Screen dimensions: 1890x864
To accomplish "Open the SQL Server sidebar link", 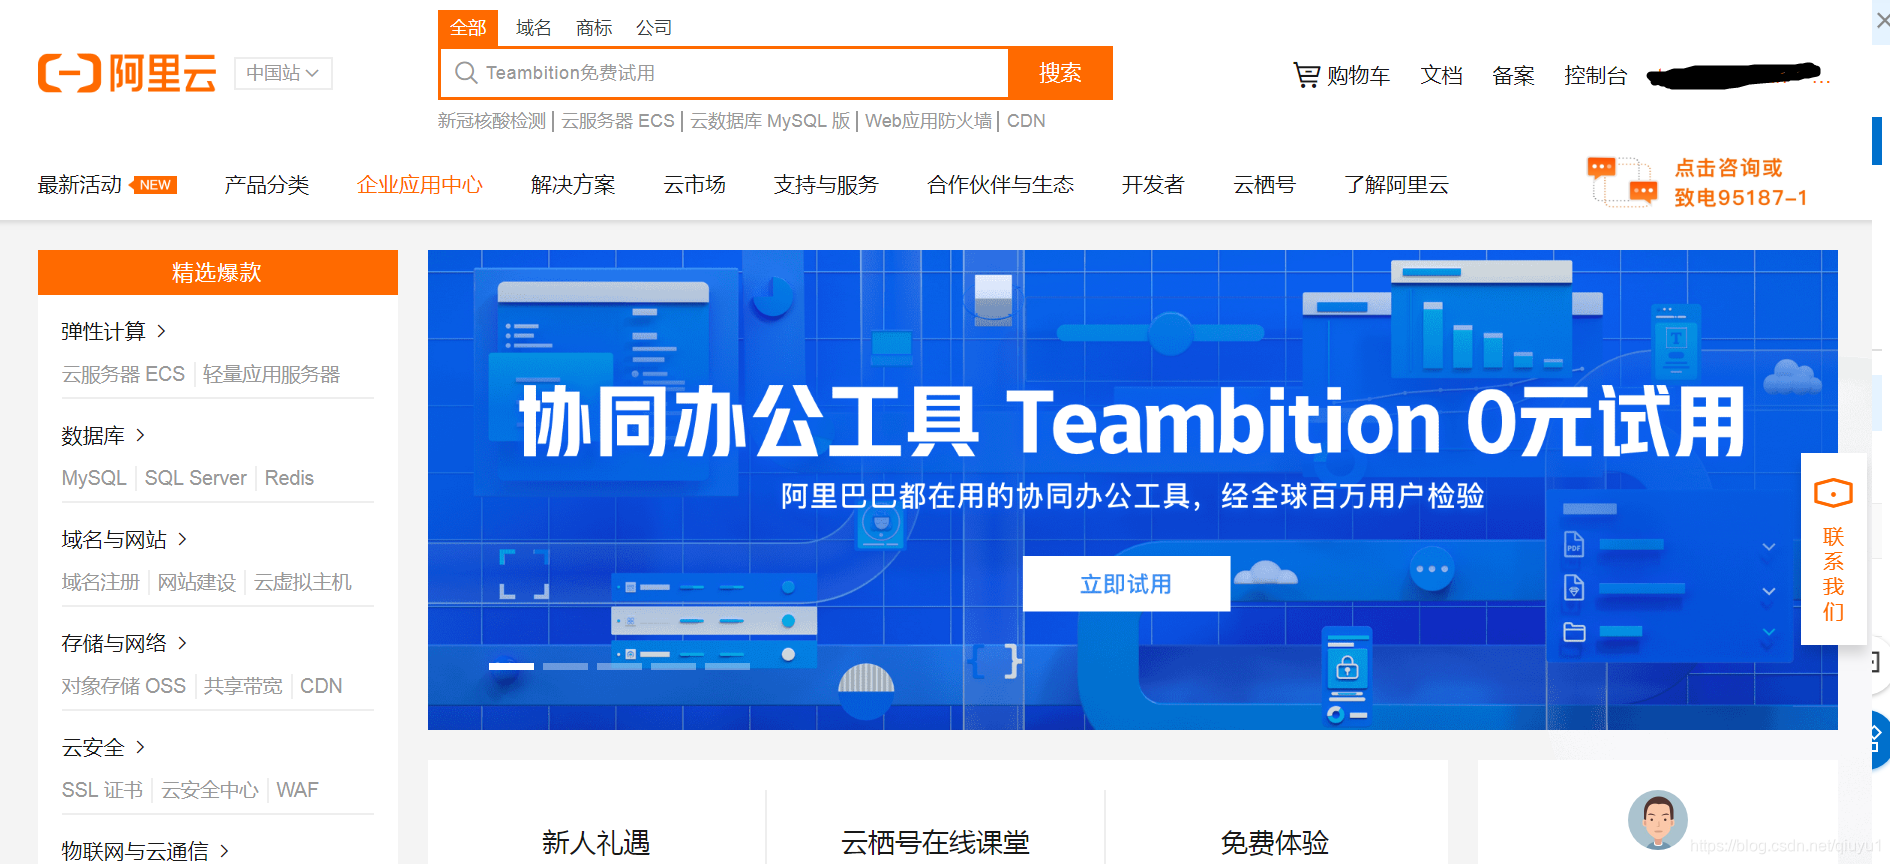I will 196,478.
